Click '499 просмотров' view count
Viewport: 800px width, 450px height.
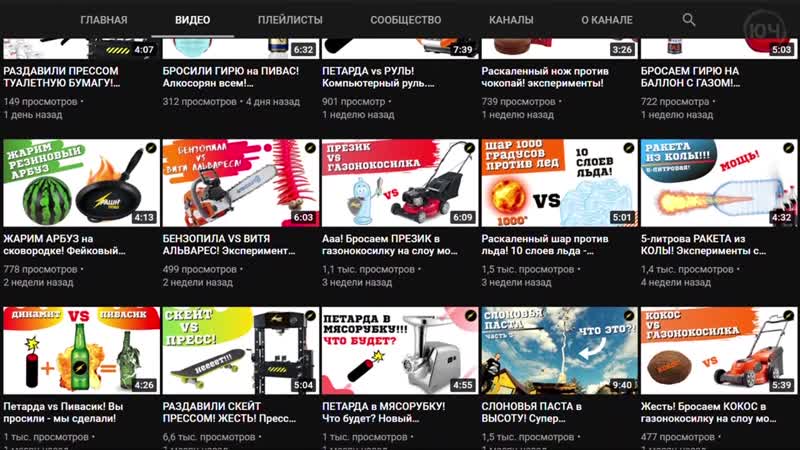tap(199, 269)
